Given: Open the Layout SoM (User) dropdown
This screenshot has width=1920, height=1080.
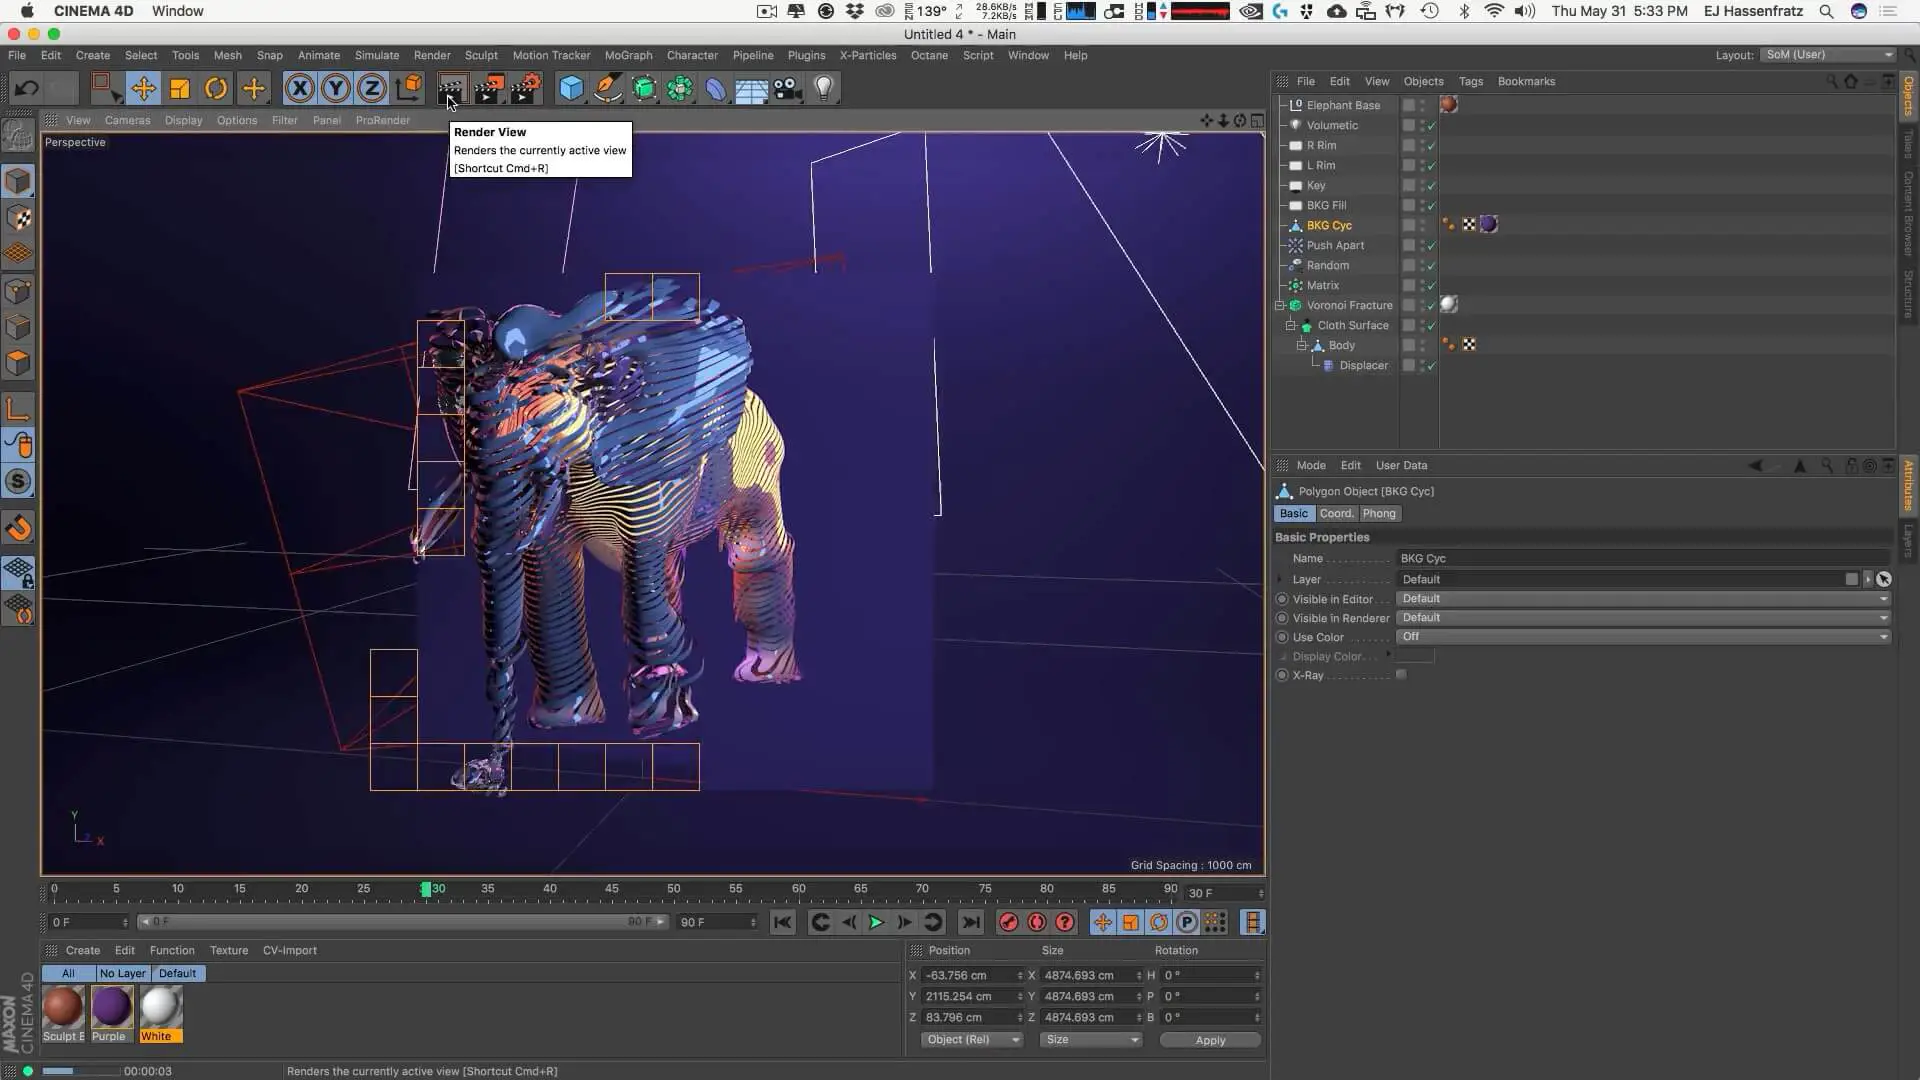Looking at the screenshot, I should [1828, 55].
